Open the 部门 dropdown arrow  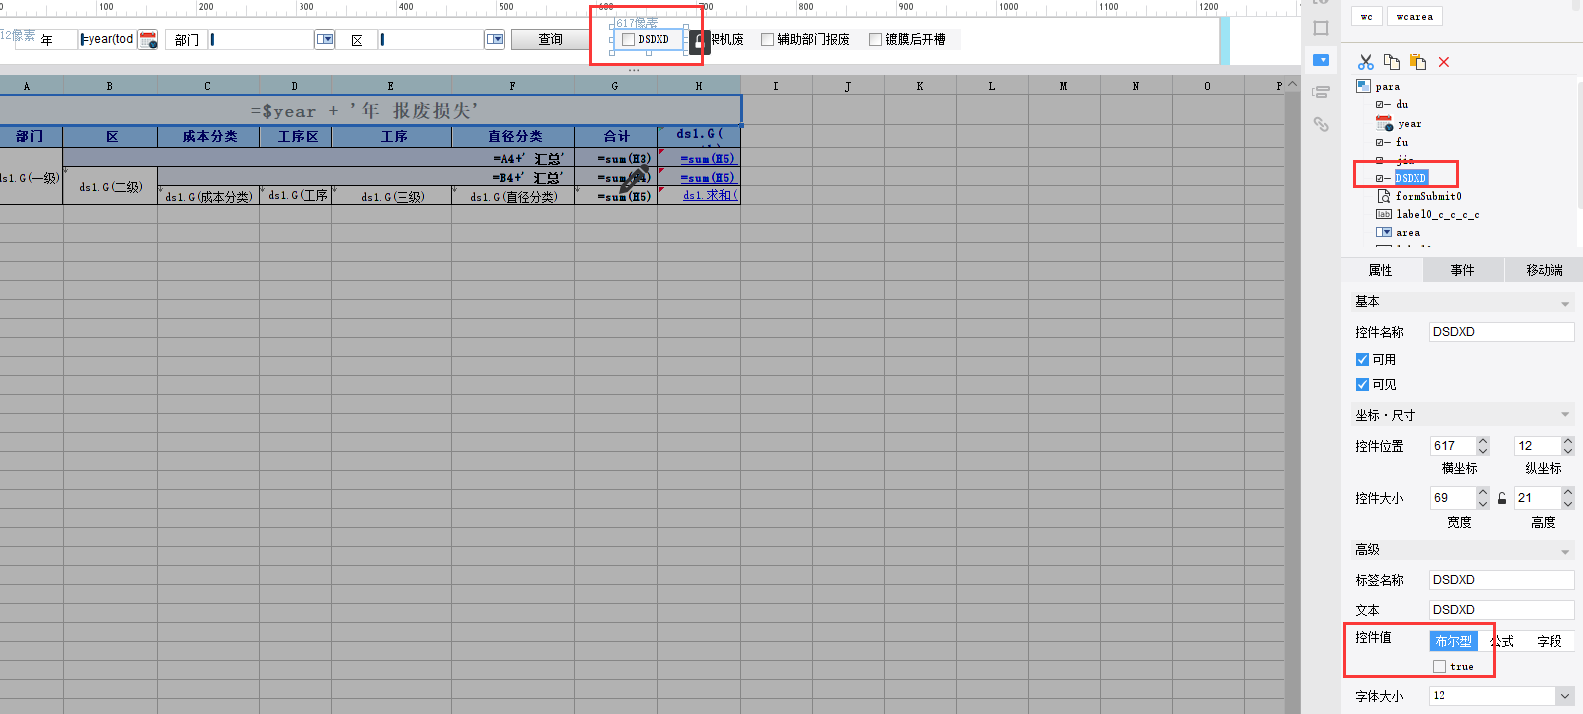point(325,39)
